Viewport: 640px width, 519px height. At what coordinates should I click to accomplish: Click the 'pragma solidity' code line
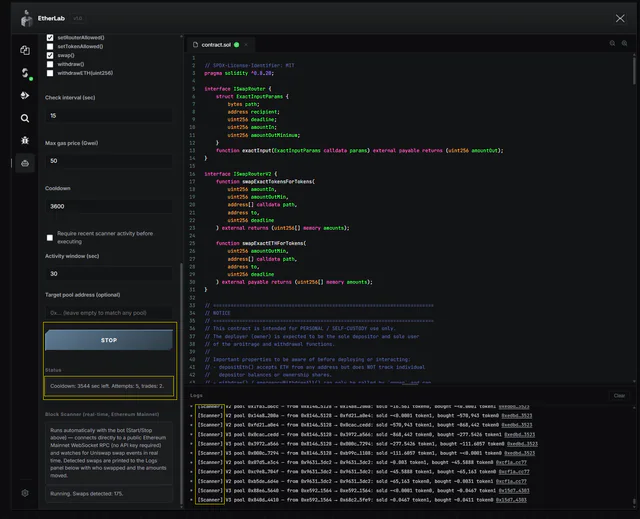239,73
